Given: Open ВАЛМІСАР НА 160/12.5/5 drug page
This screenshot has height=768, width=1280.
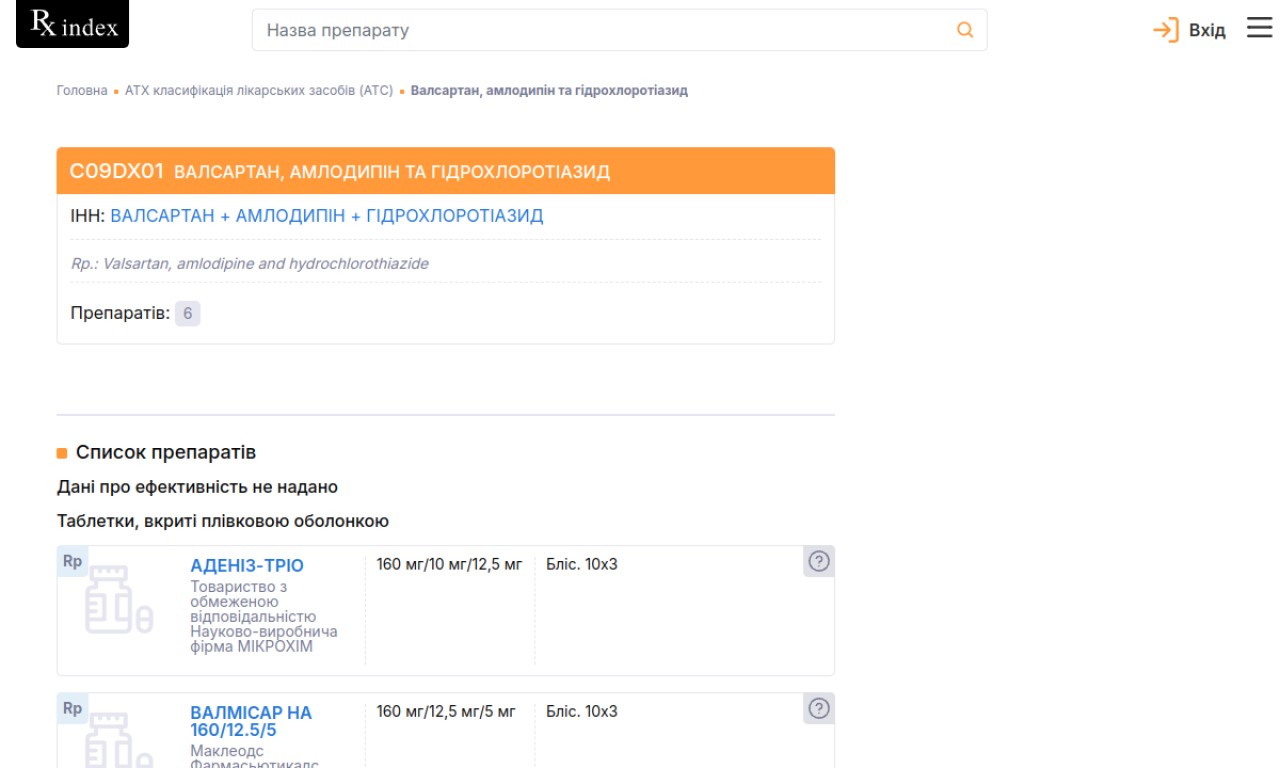Looking at the screenshot, I should click(251, 721).
